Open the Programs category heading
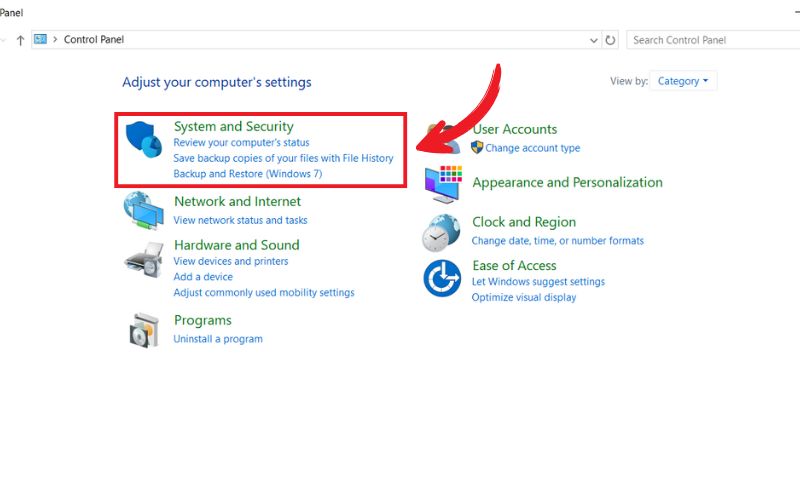Image resolution: width=800 pixels, height=500 pixels. [x=203, y=320]
